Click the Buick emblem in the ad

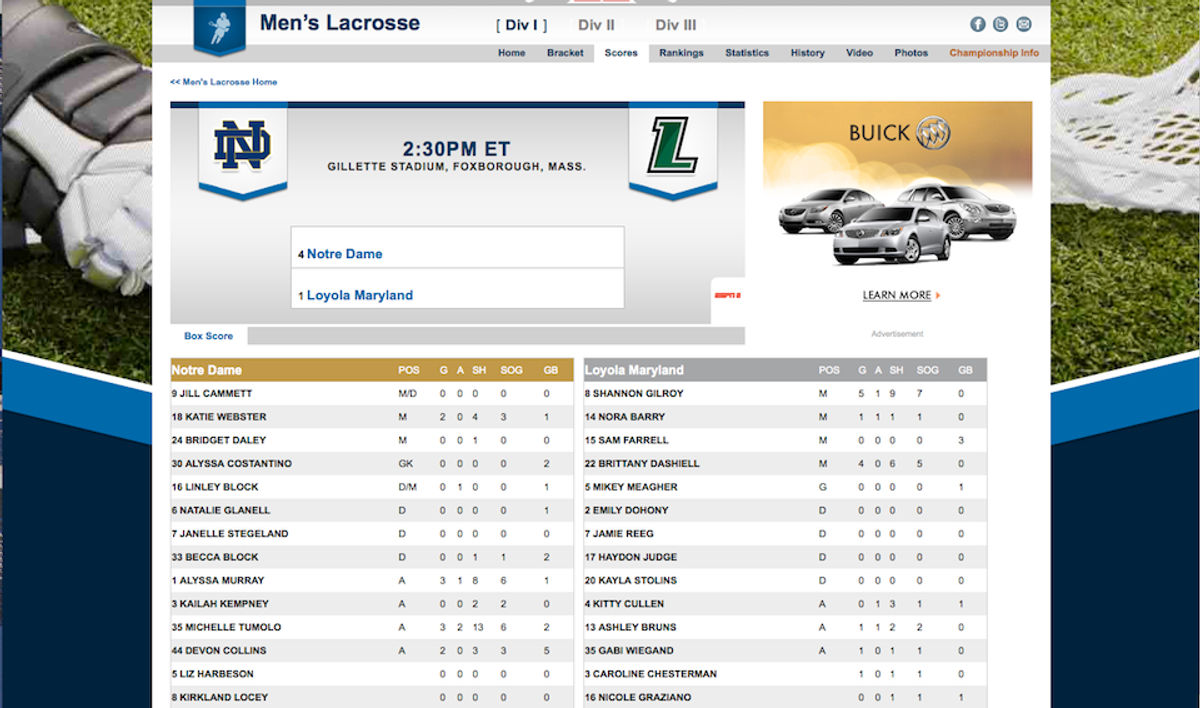[x=932, y=133]
